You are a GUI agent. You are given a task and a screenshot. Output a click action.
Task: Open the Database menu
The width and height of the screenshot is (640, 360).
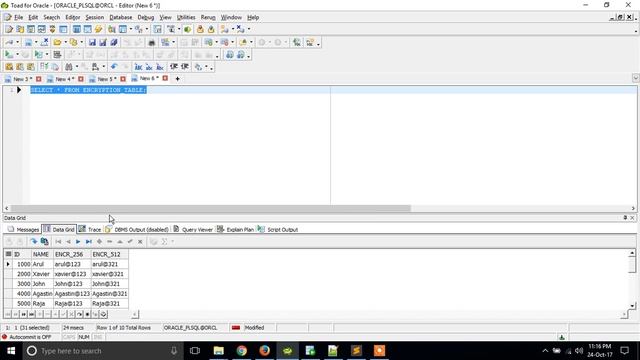tap(121, 18)
